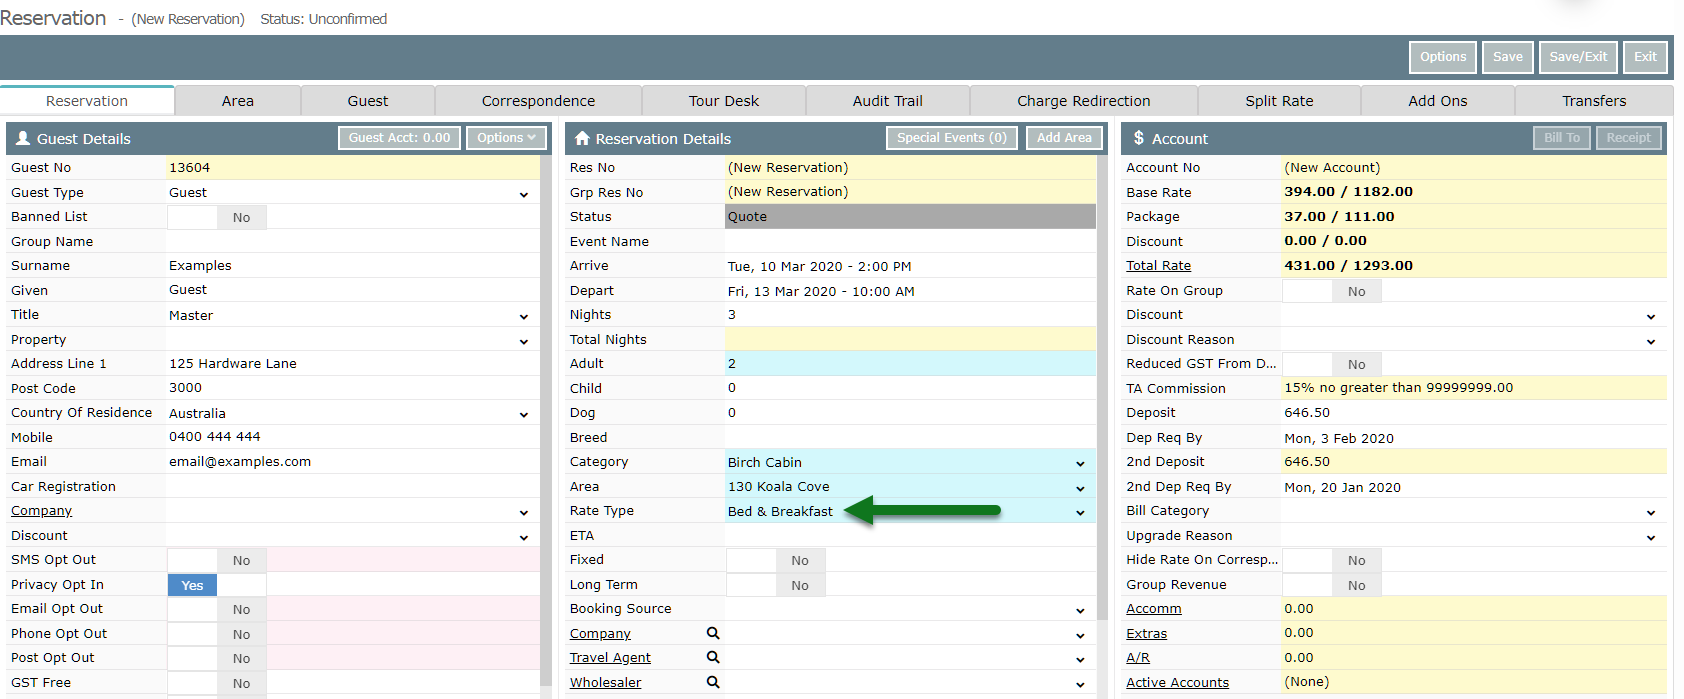Open the top-bar Options button
This screenshot has height=699, width=1684.
[1443, 57]
